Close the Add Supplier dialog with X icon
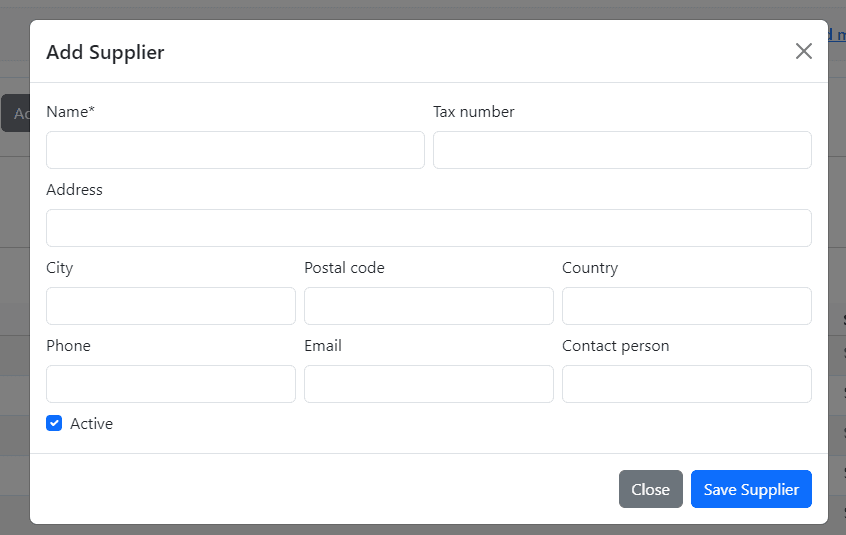The image size is (846, 535). click(x=803, y=51)
